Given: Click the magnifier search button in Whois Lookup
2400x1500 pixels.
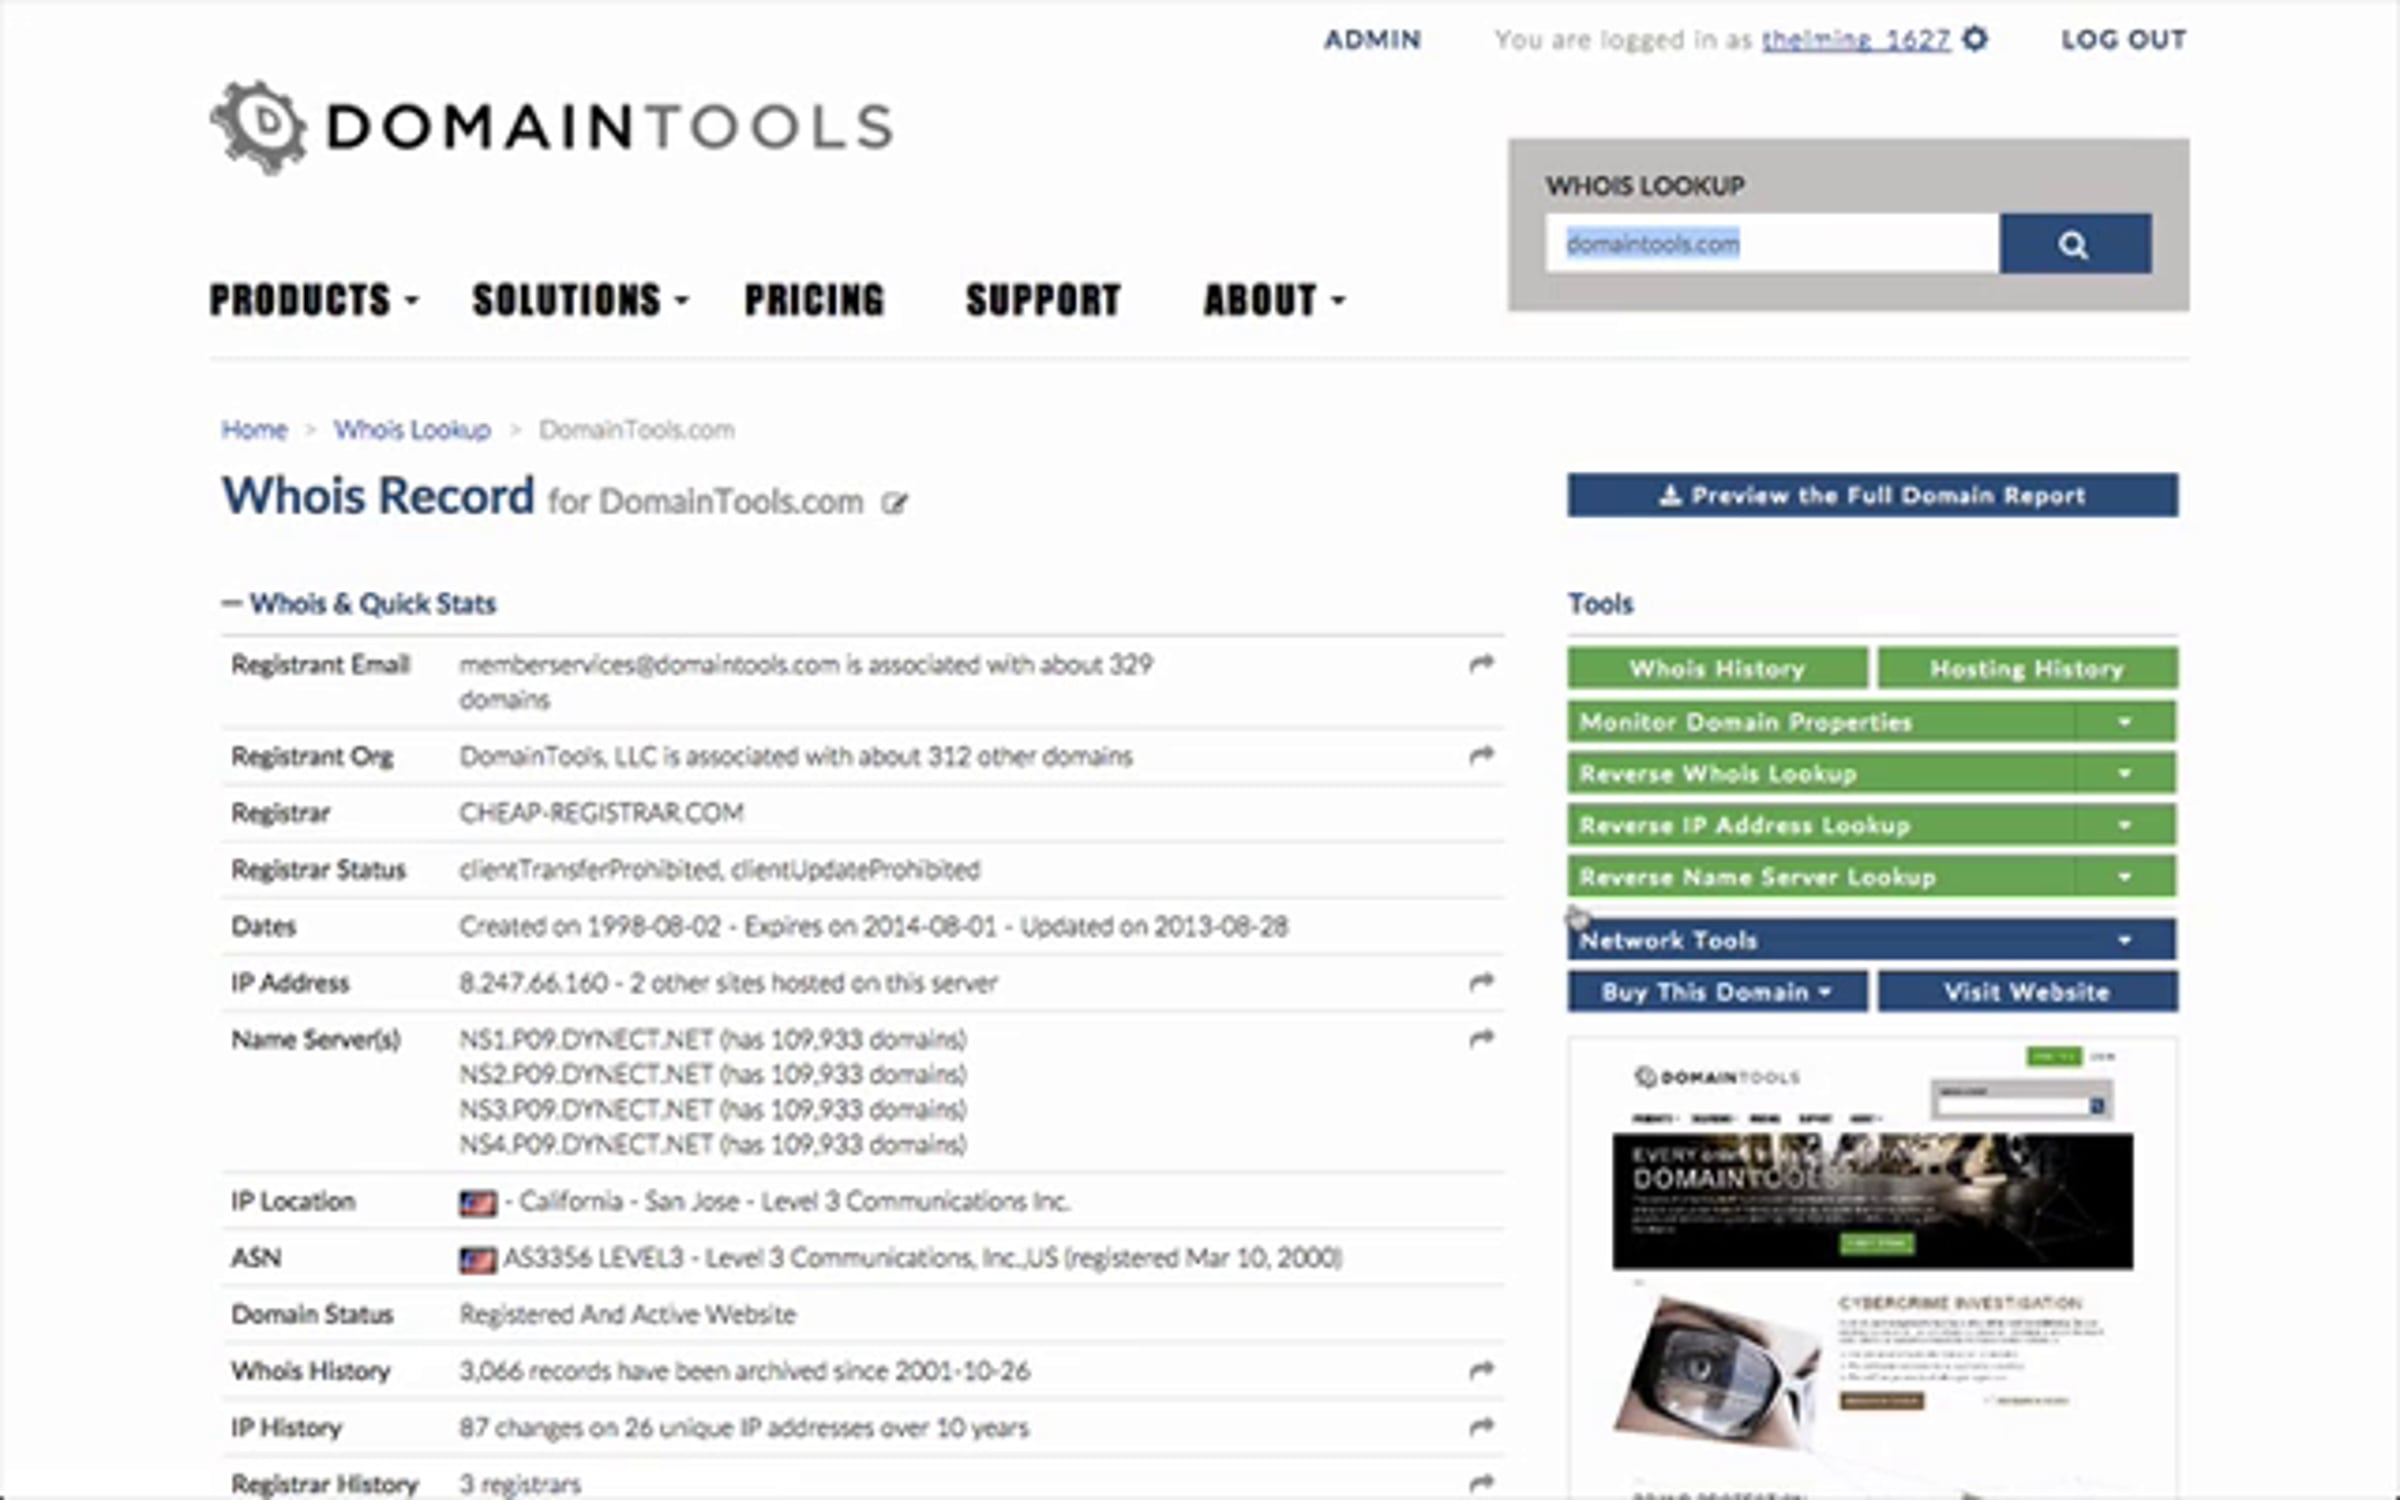Looking at the screenshot, I should coord(2075,244).
